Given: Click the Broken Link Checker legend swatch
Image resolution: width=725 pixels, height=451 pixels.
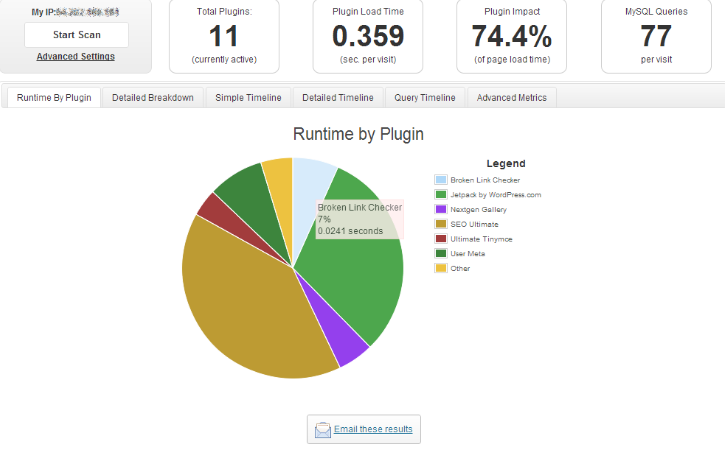Looking at the screenshot, I should (x=440, y=180).
